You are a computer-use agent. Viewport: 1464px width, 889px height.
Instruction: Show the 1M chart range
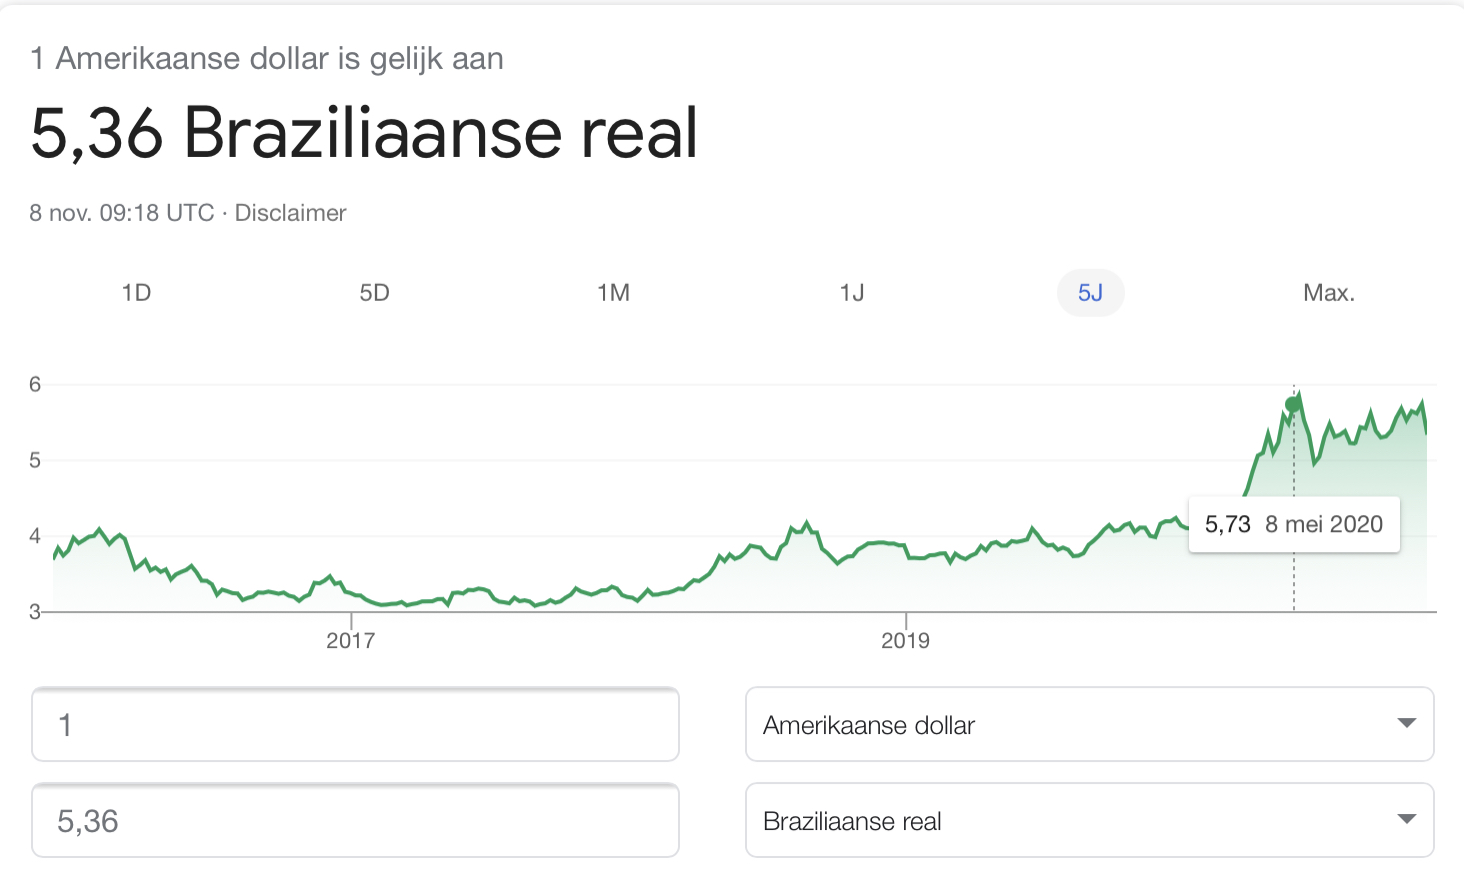coord(613,293)
